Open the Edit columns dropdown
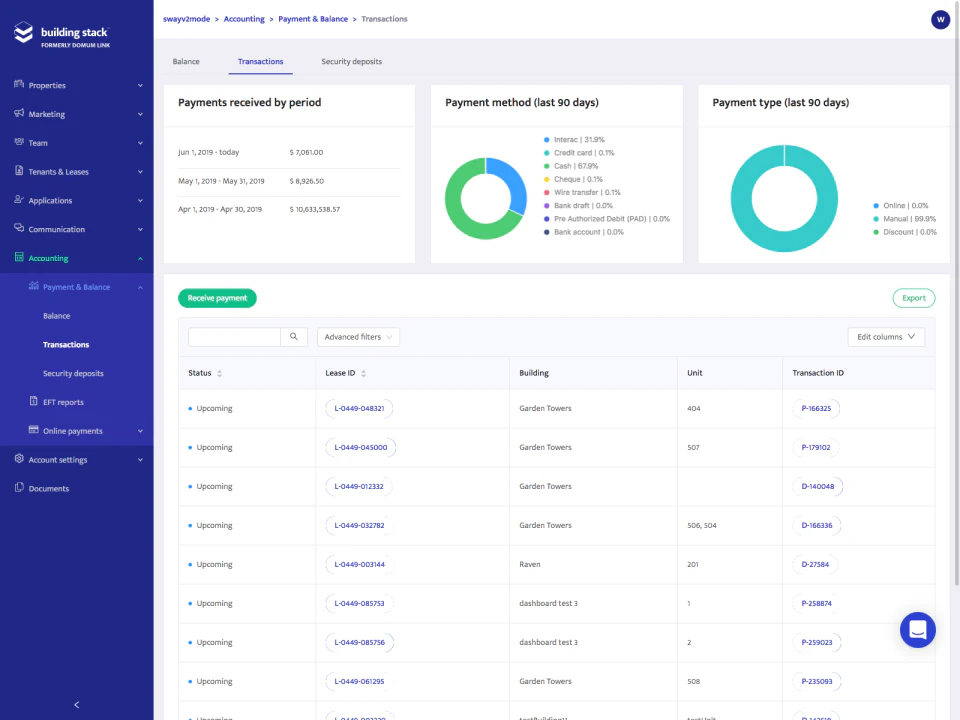The image size is (960, 720). [885, 337]
